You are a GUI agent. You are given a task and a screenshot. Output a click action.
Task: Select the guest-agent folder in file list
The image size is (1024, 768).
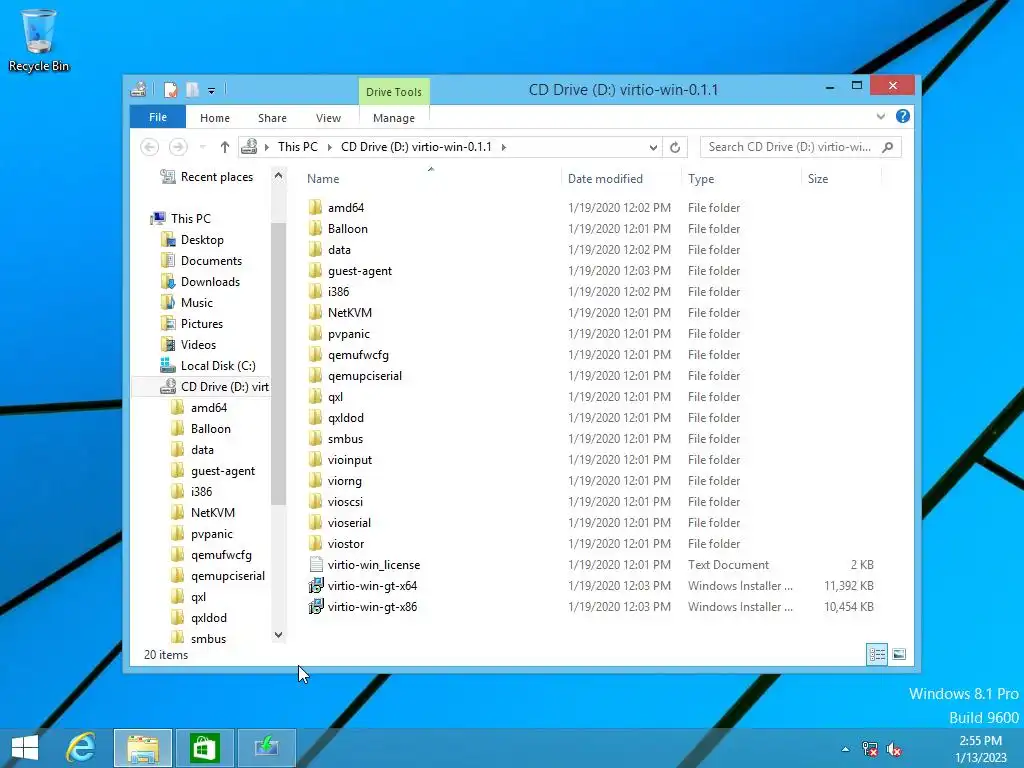click(x=360, y=270)
